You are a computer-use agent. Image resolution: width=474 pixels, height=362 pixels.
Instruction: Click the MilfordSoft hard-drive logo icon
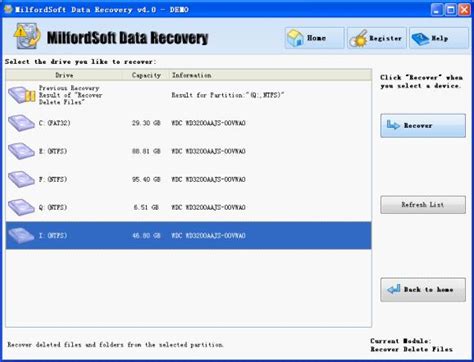[x=27, y=36]
